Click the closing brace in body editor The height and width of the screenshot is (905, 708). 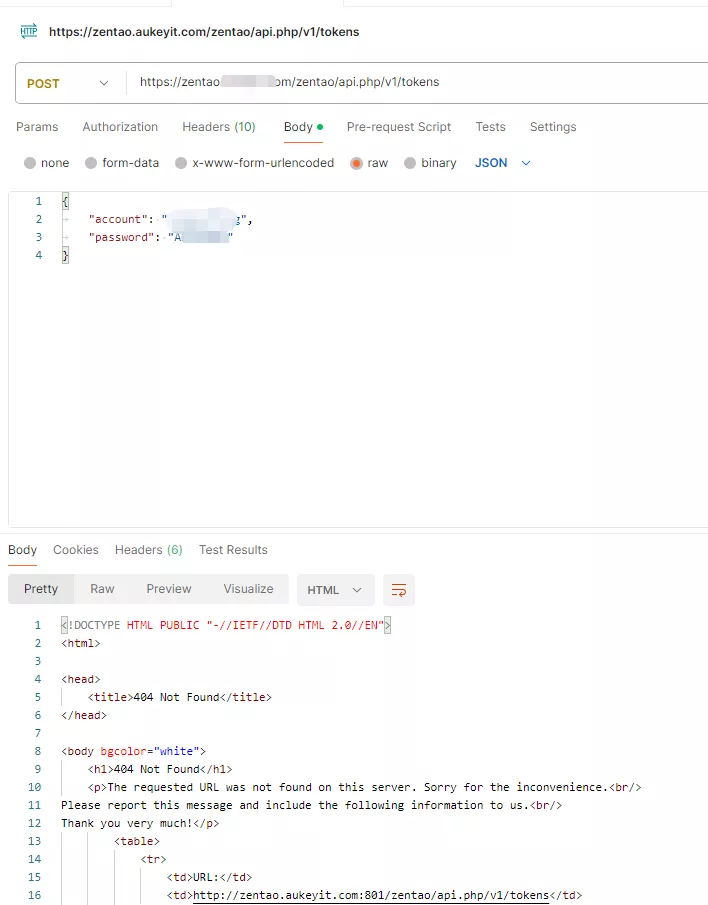(65, 255)
